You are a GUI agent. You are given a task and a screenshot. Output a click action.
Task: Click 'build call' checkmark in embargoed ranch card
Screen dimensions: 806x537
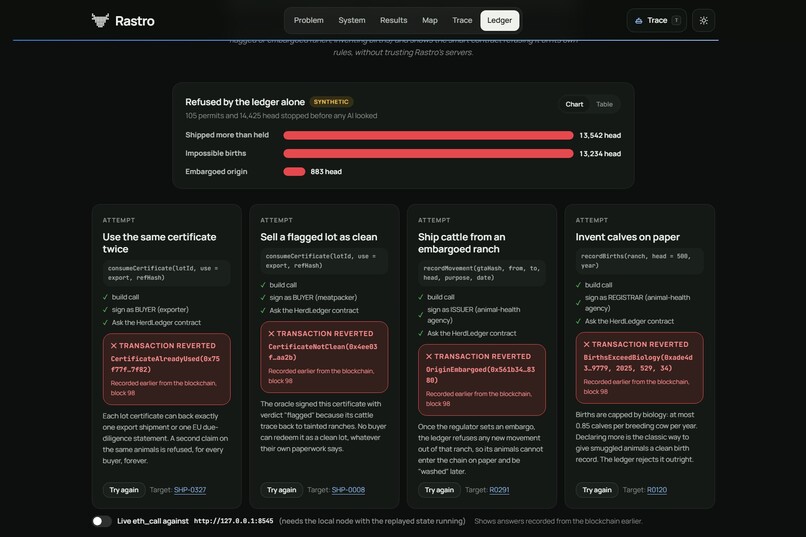(421, 297)
